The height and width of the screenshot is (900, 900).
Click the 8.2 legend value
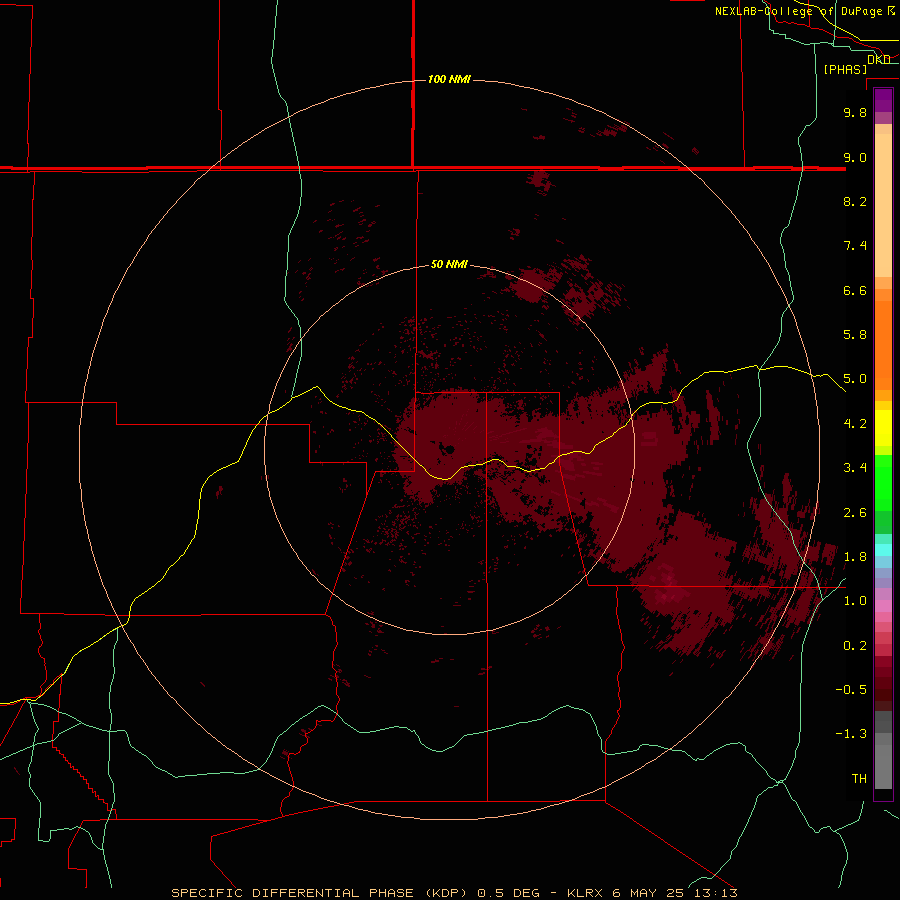855,201
